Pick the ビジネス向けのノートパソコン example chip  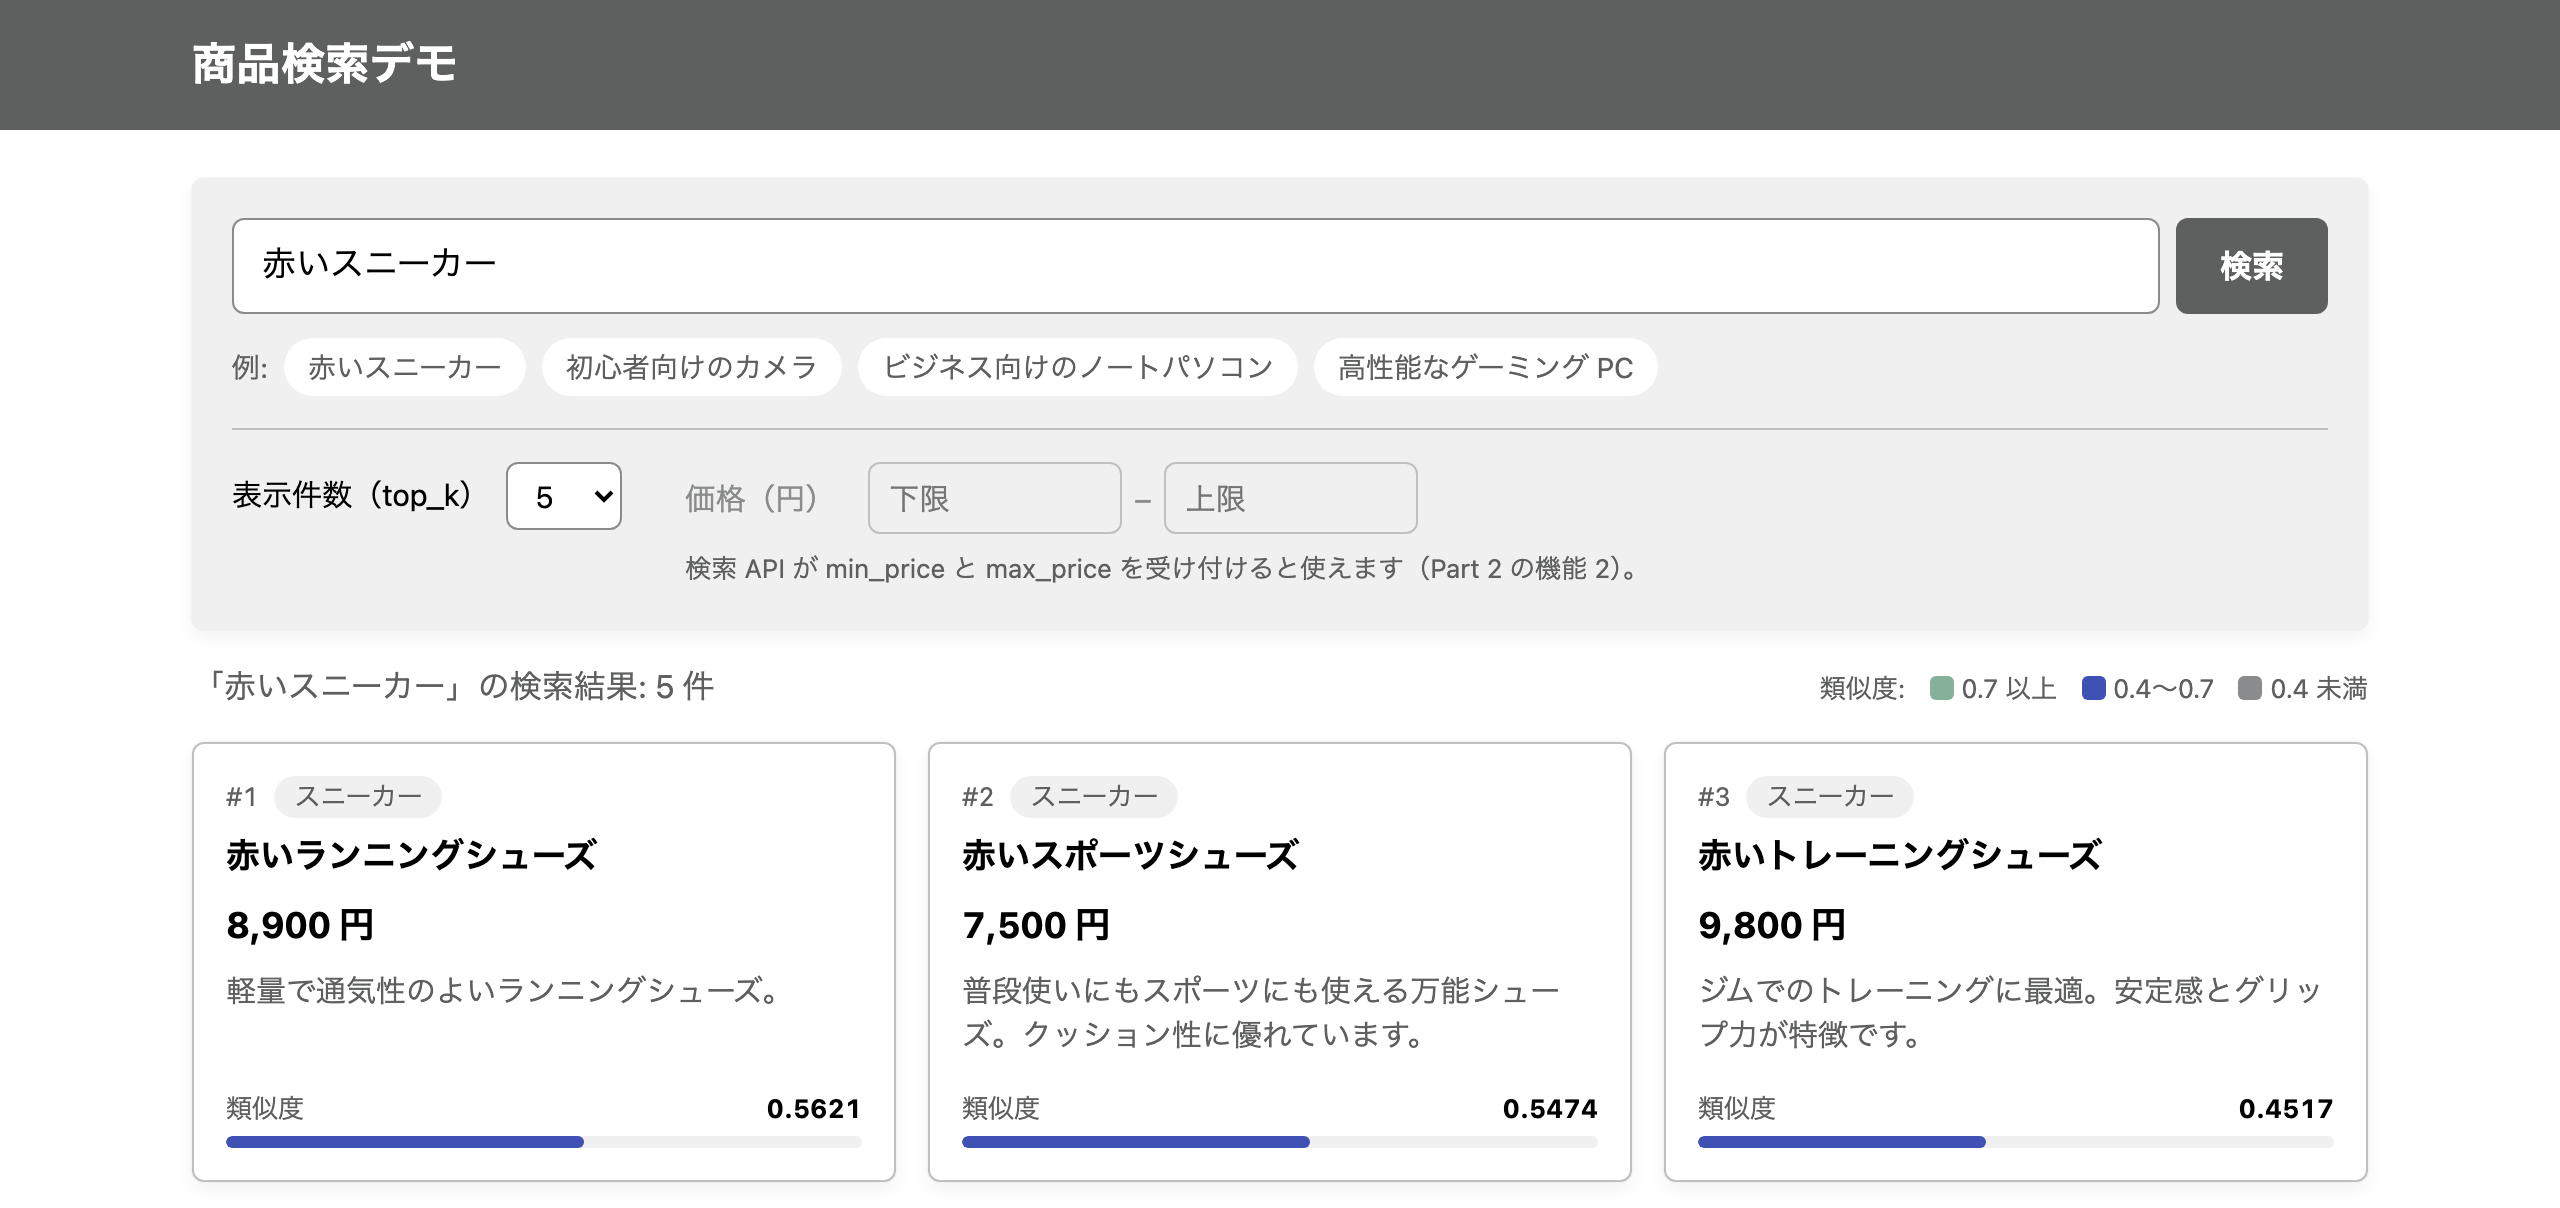click(1078, 367)
